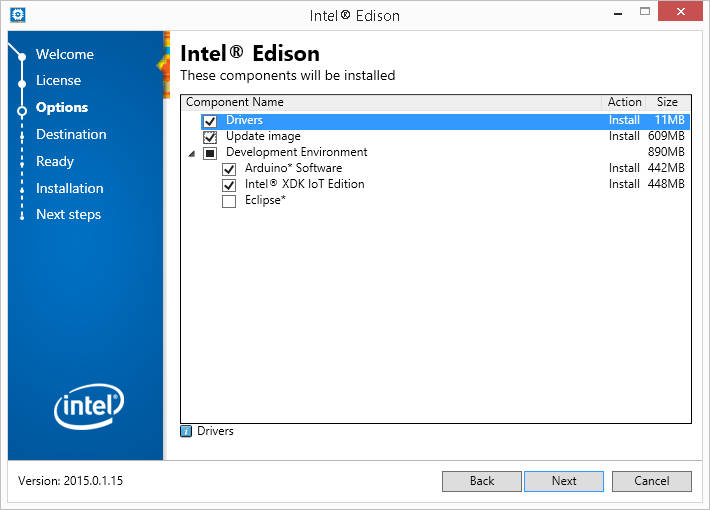
Task: Select the Drivers row label
Action: [x=245, y=120]
